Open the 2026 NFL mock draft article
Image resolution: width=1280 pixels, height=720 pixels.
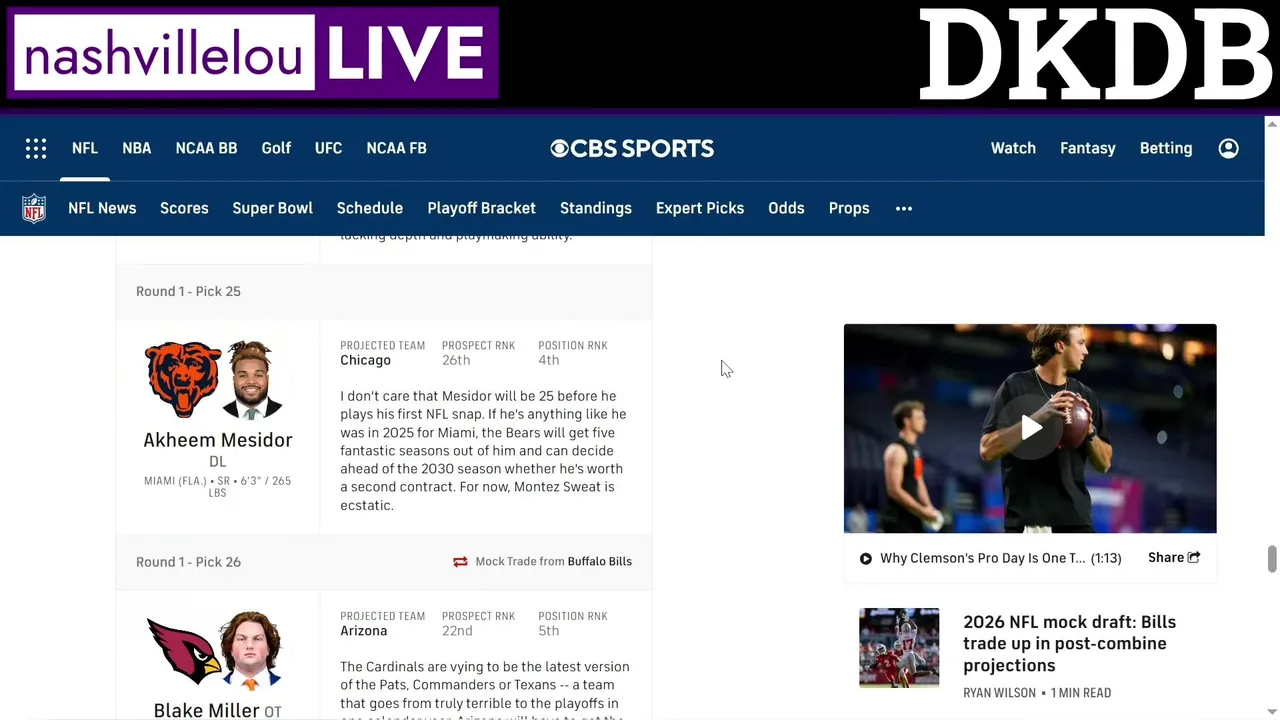[1069, 643]
